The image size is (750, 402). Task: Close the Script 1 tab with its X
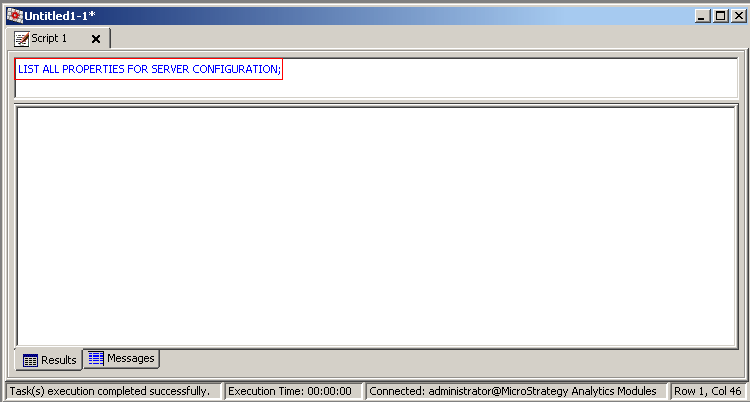(x=96, y=39)
